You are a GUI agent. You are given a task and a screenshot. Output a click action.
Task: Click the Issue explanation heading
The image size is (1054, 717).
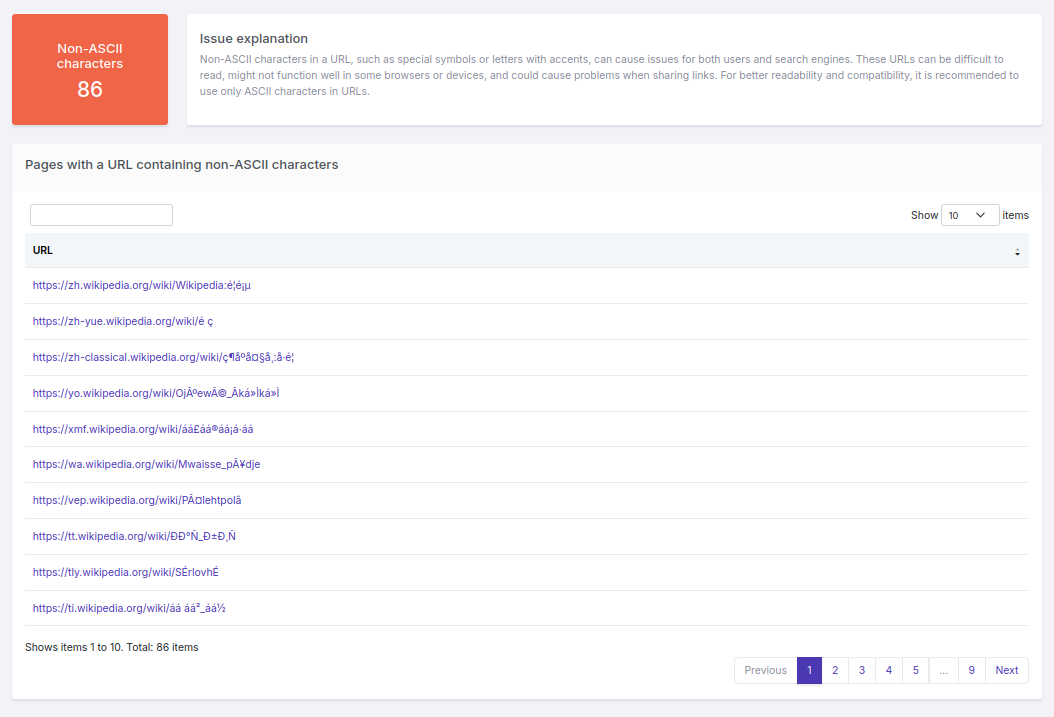tap(254, 39)
